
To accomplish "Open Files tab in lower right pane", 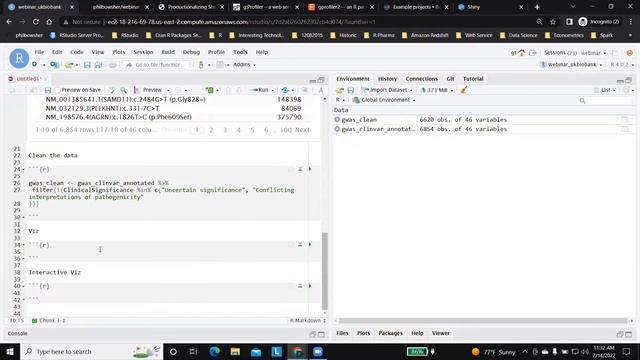I will pos(342,333).
